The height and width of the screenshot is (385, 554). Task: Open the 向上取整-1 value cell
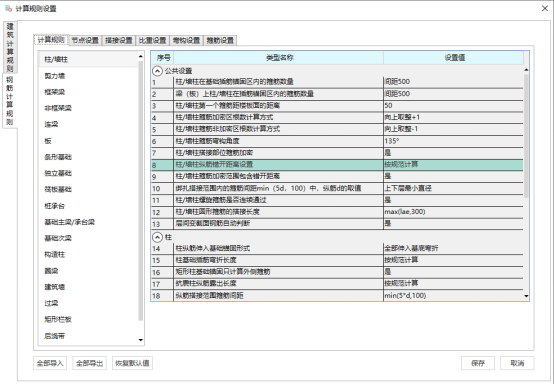click(453, 129)
